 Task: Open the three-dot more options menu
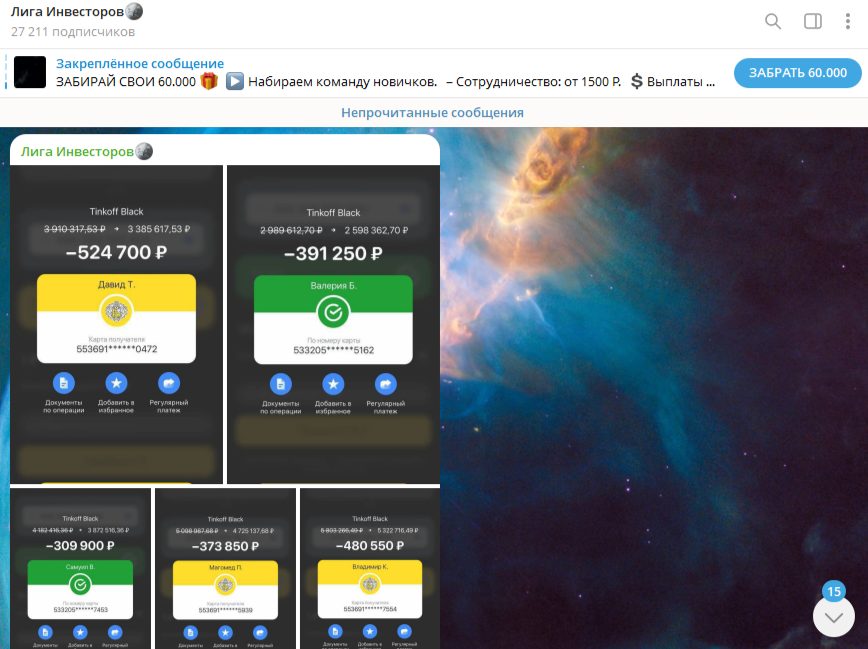point(848,22)
